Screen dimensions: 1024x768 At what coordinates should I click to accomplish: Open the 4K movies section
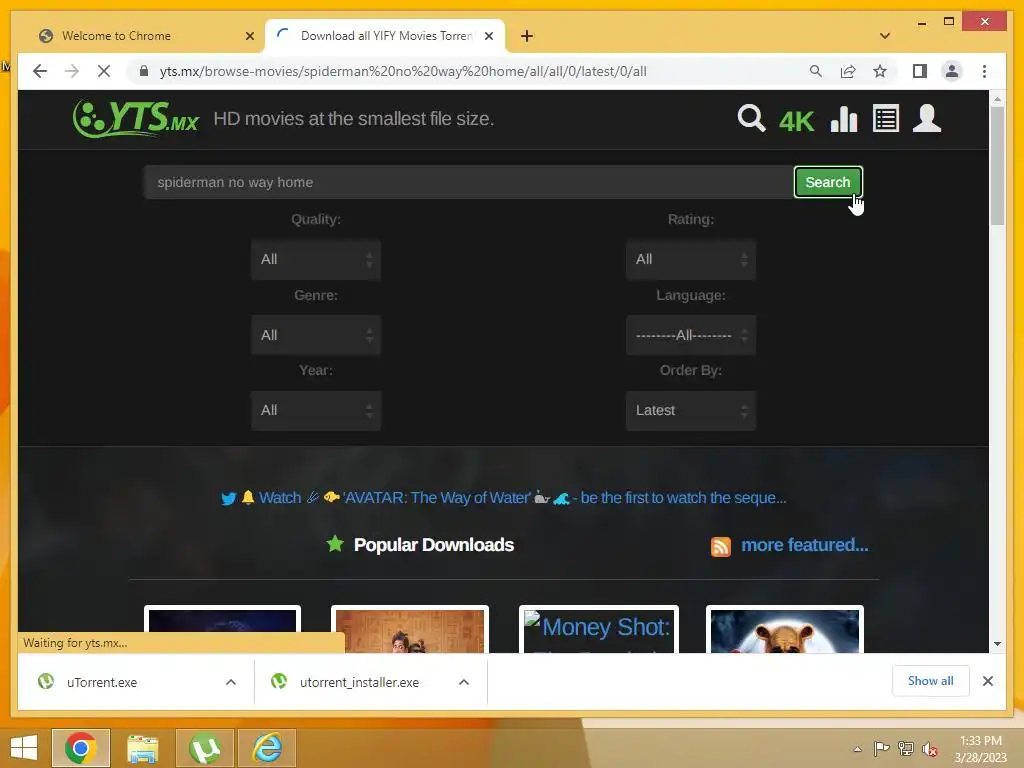(796, 121)
